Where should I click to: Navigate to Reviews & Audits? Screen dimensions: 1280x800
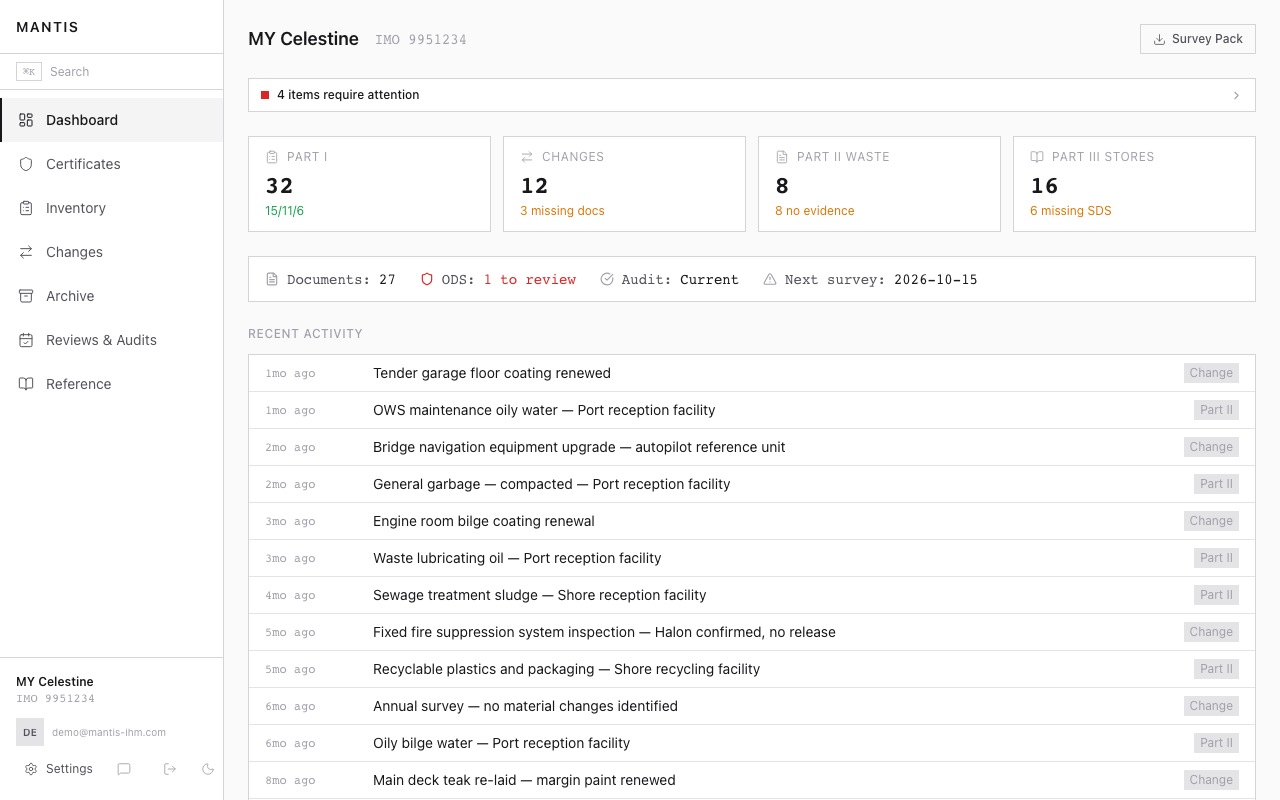click(101, 340)
